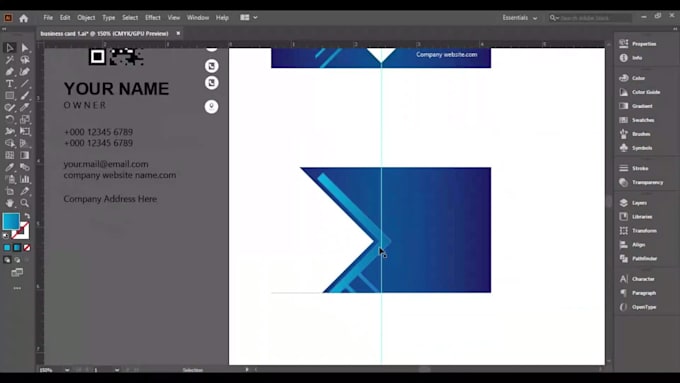The height and width of the screenshot is (383, 680).
Task: Expand the left toolbar double arrows
Action: [x=4, y=29]
